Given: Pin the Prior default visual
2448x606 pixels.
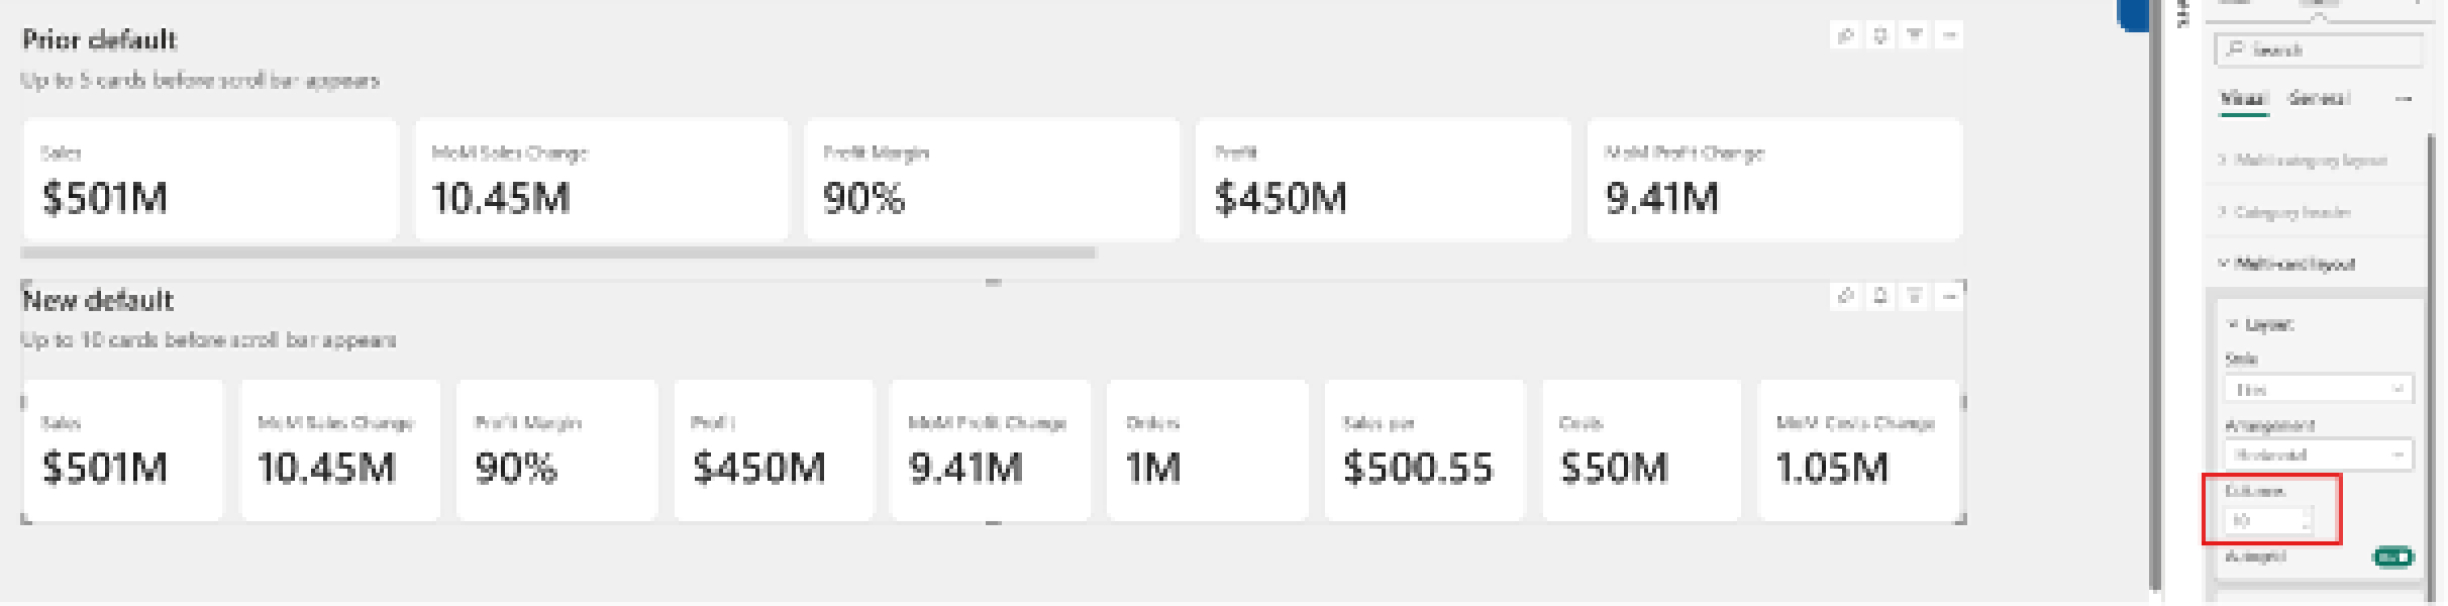Looking at the screenshot, I should (1845, 36).
